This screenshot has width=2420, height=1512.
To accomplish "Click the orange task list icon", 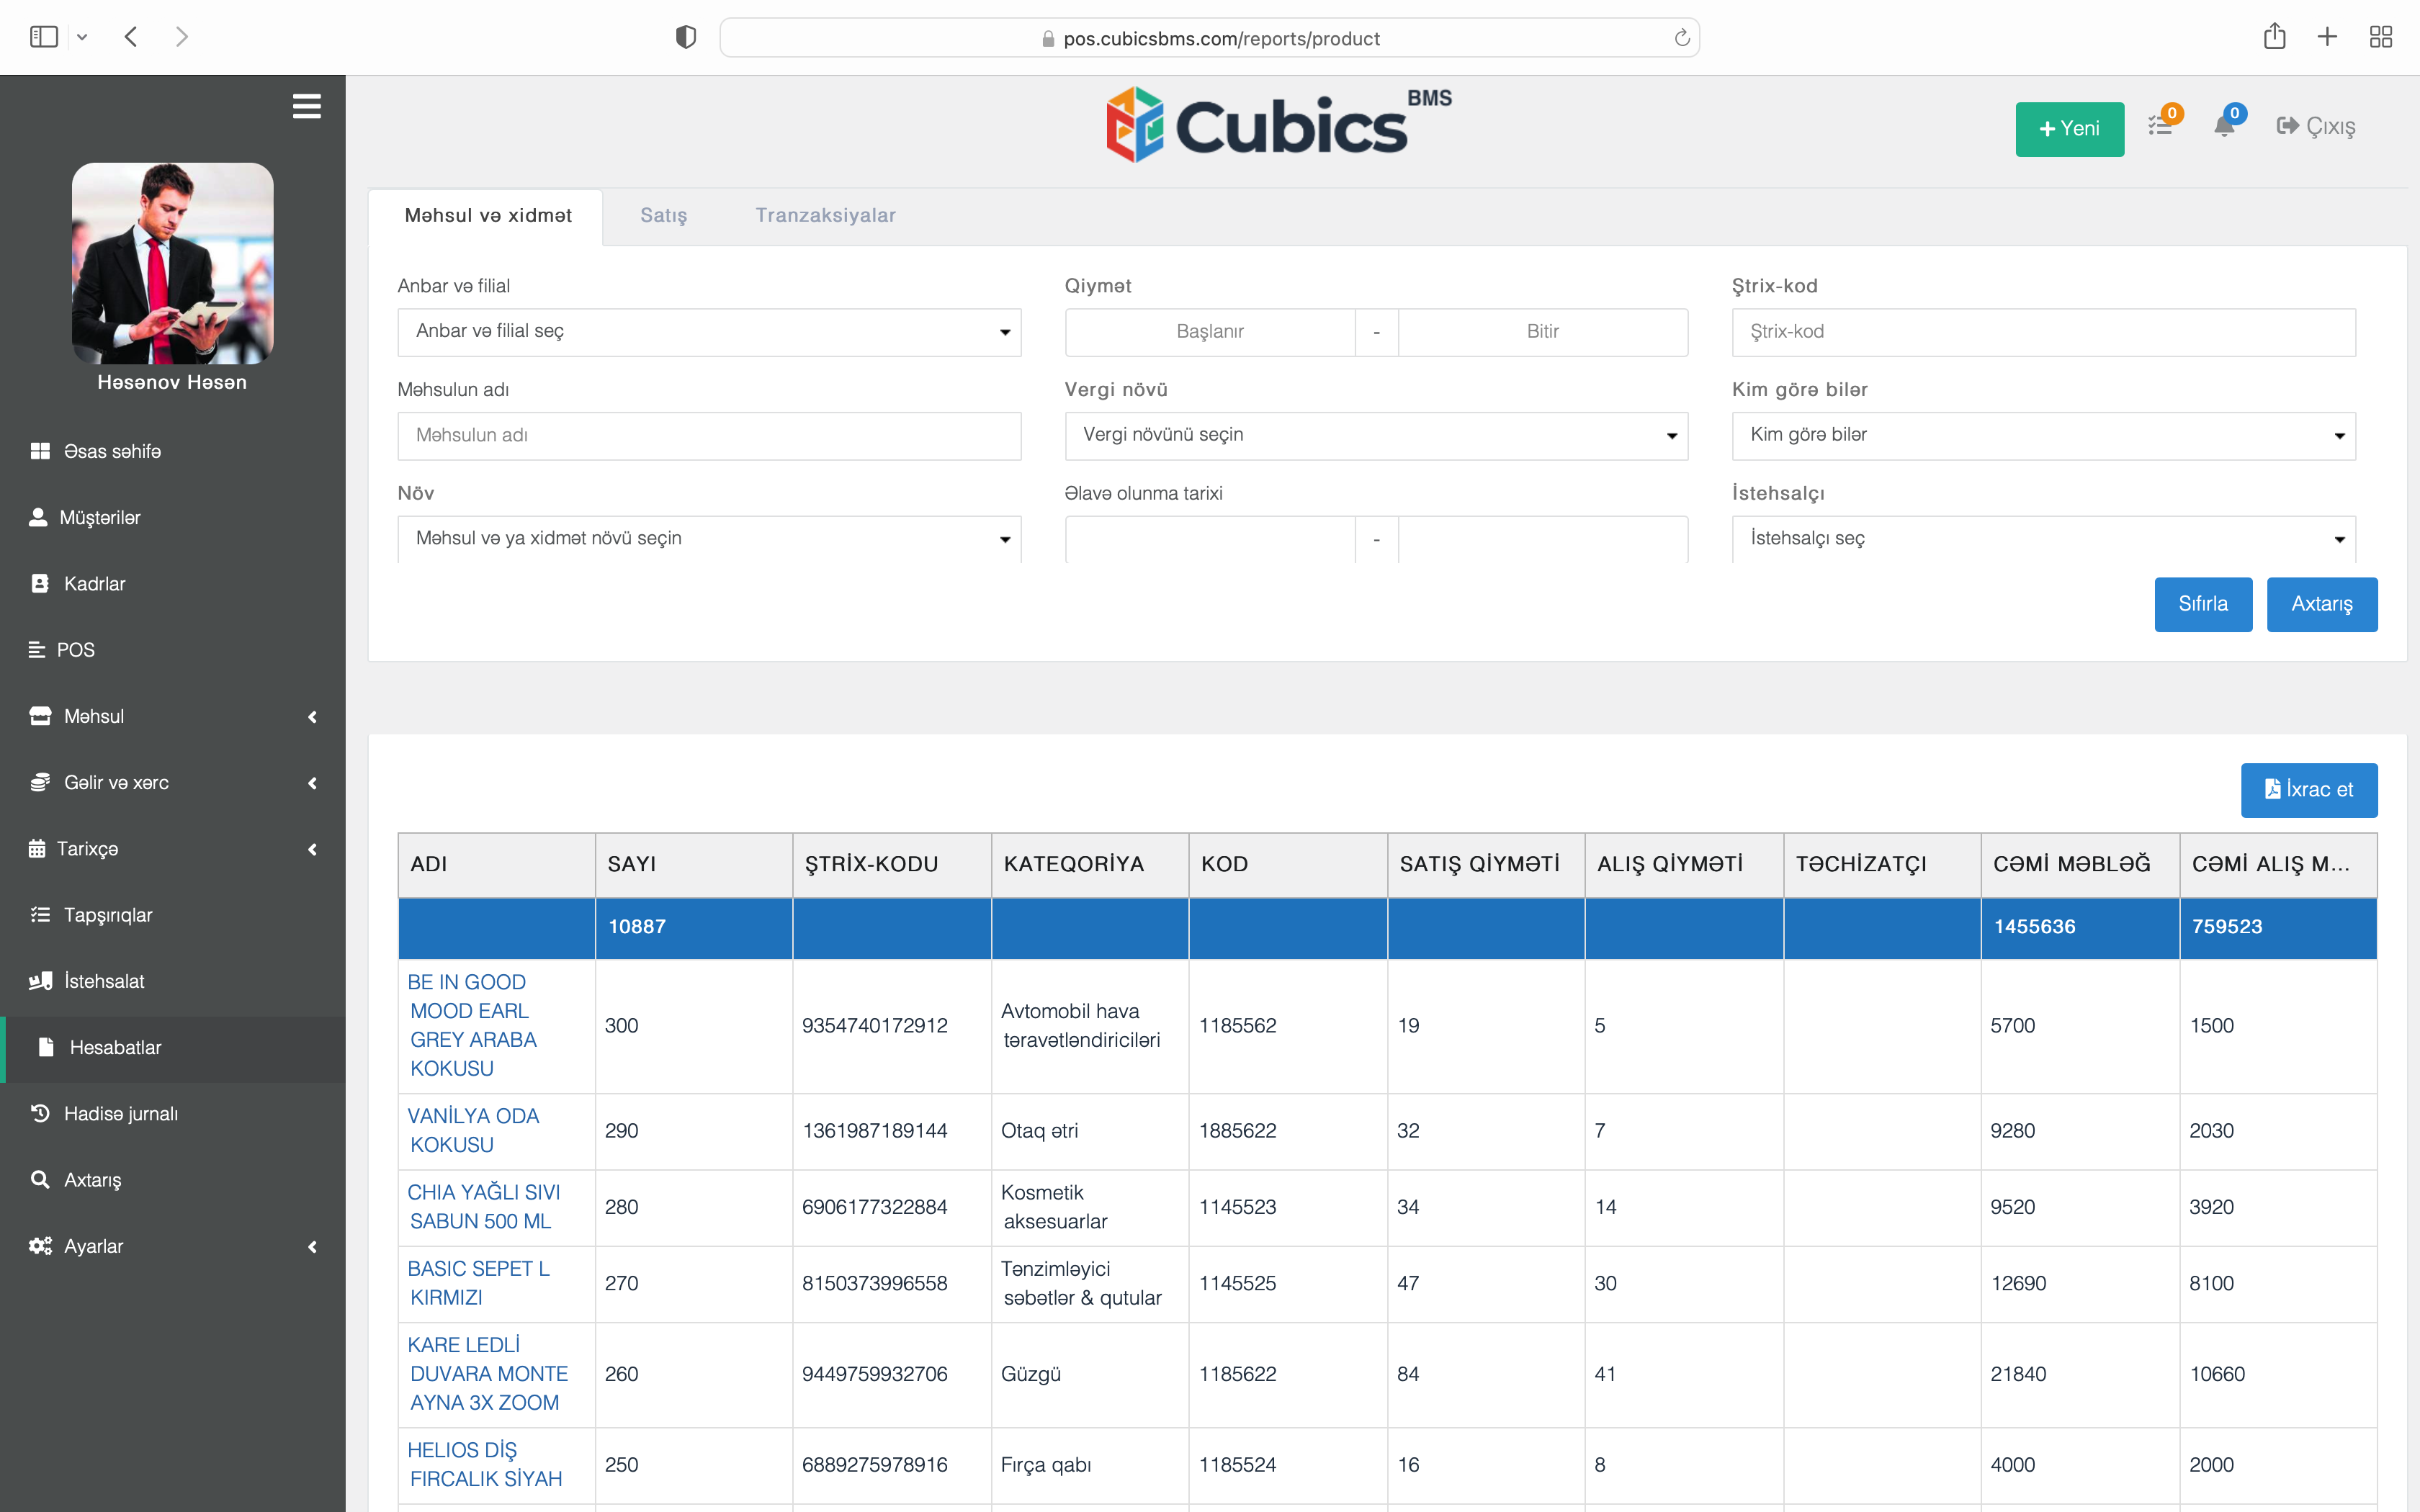I will (2161, 127).
